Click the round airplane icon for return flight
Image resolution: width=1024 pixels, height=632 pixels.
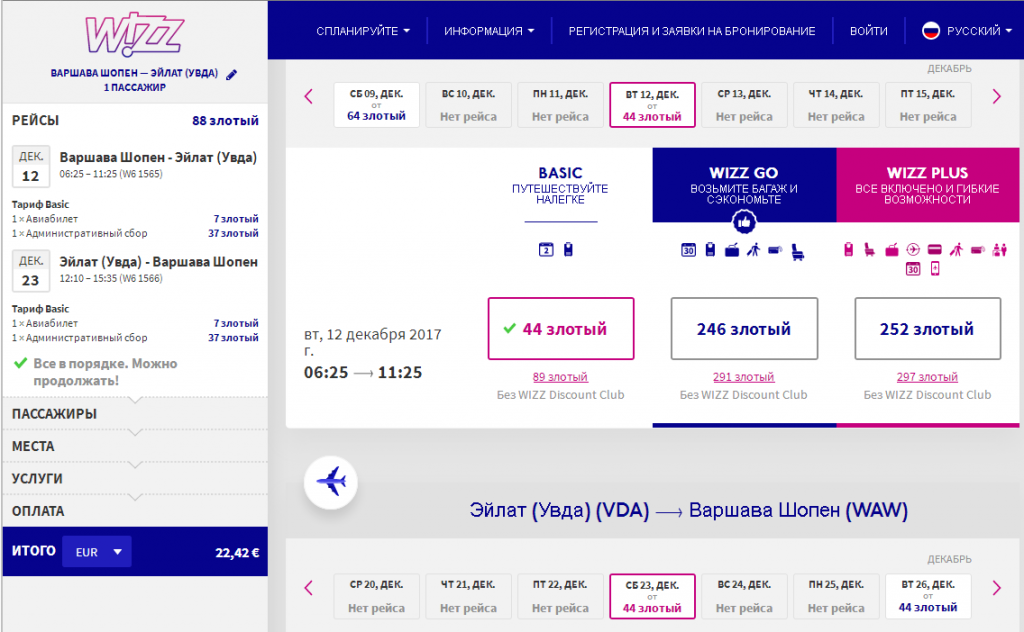[x=330, y=482]
